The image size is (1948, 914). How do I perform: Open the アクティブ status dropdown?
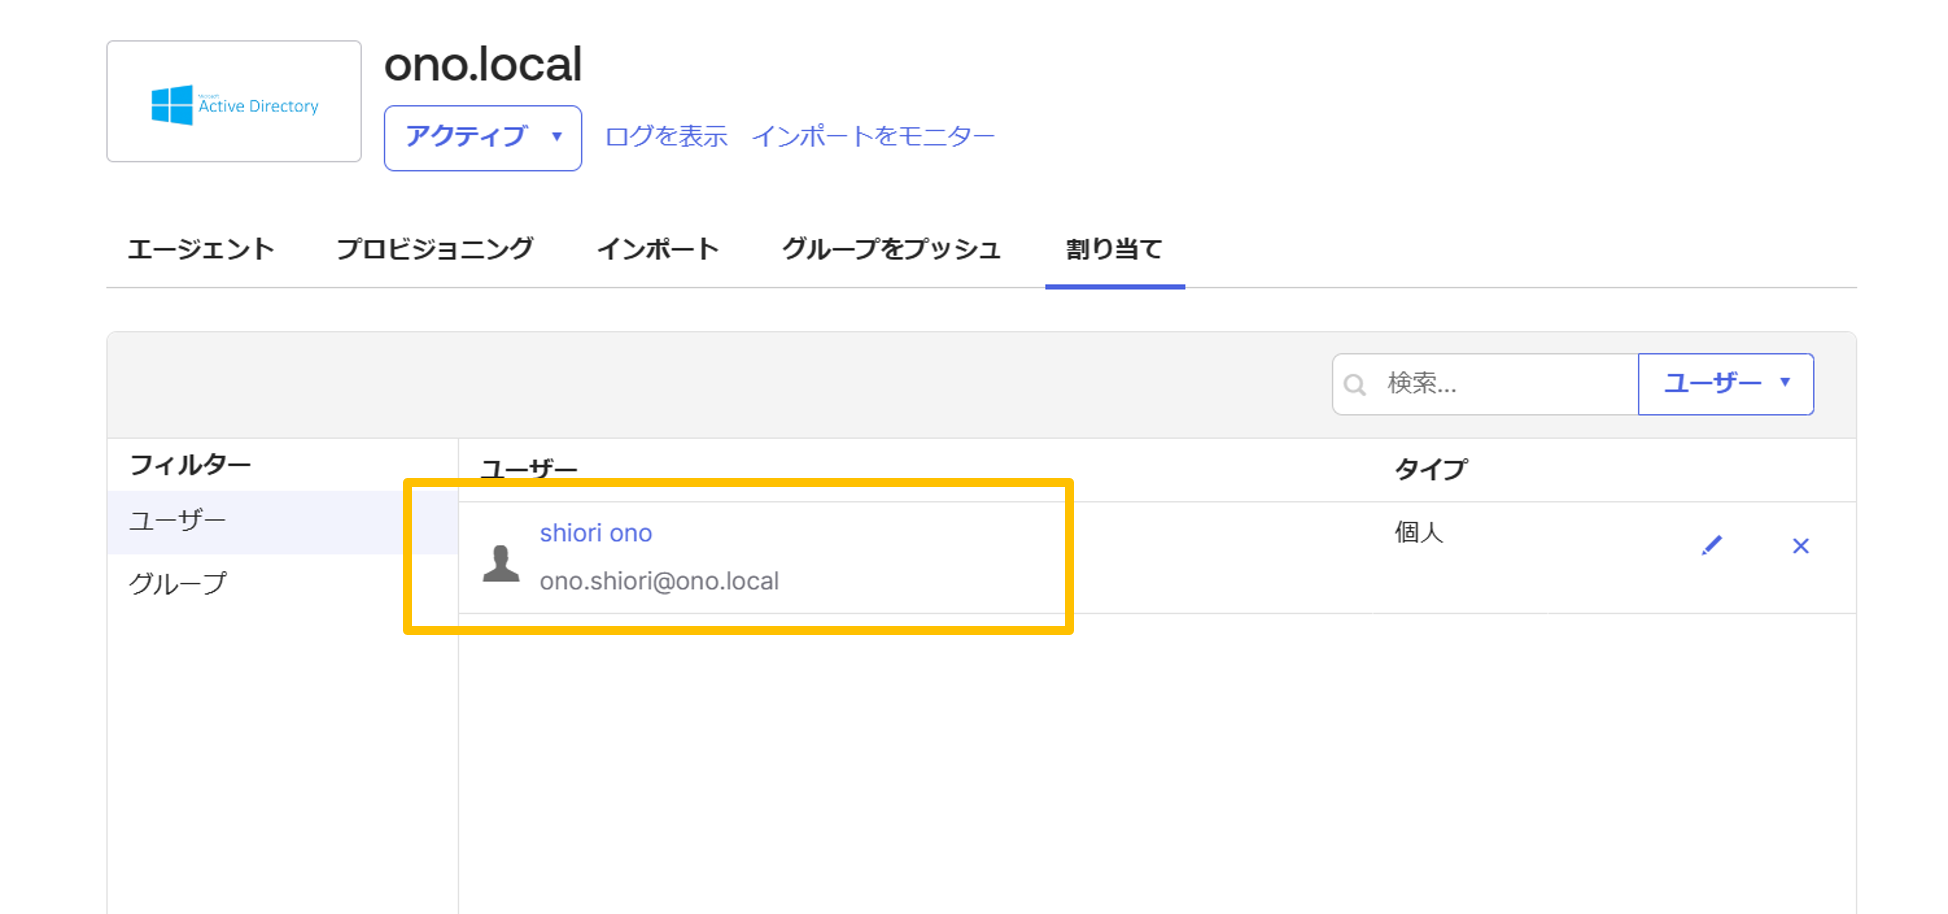pos(482,137)
